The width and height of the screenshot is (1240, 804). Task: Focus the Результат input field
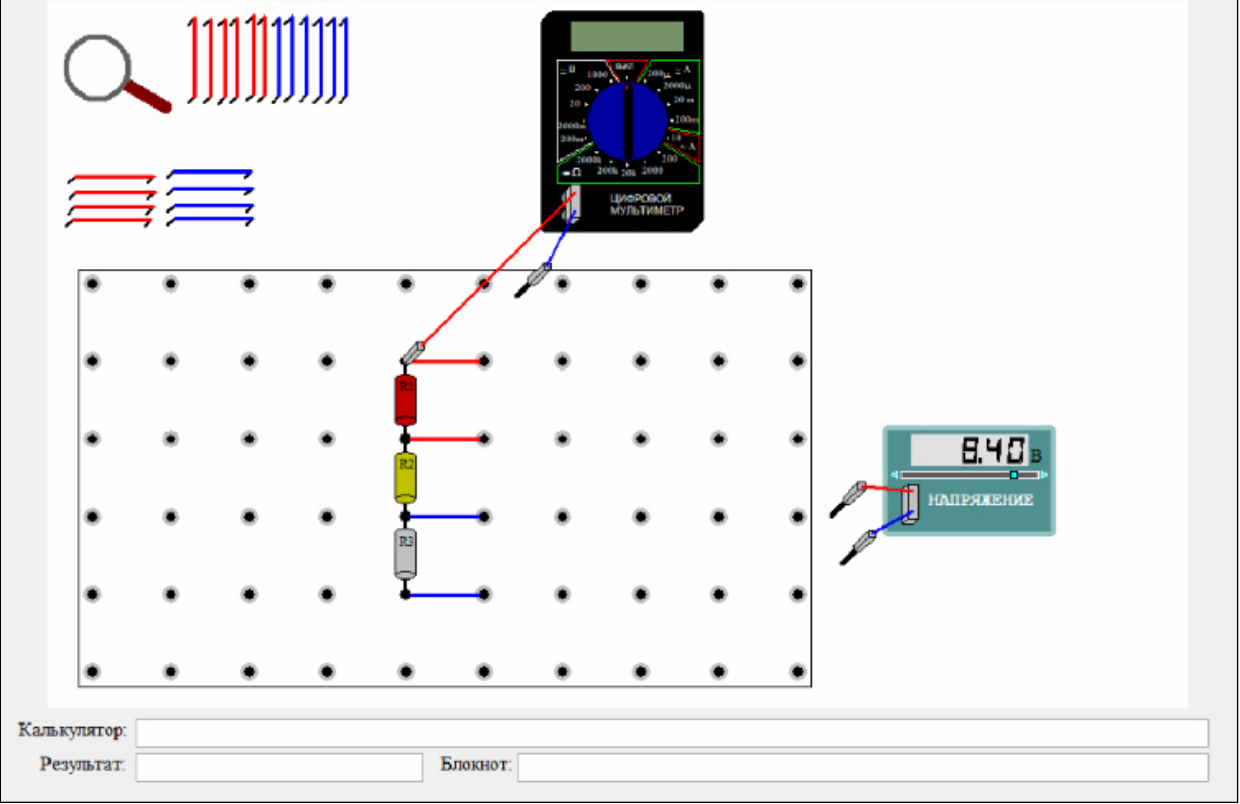click(279, 768)
